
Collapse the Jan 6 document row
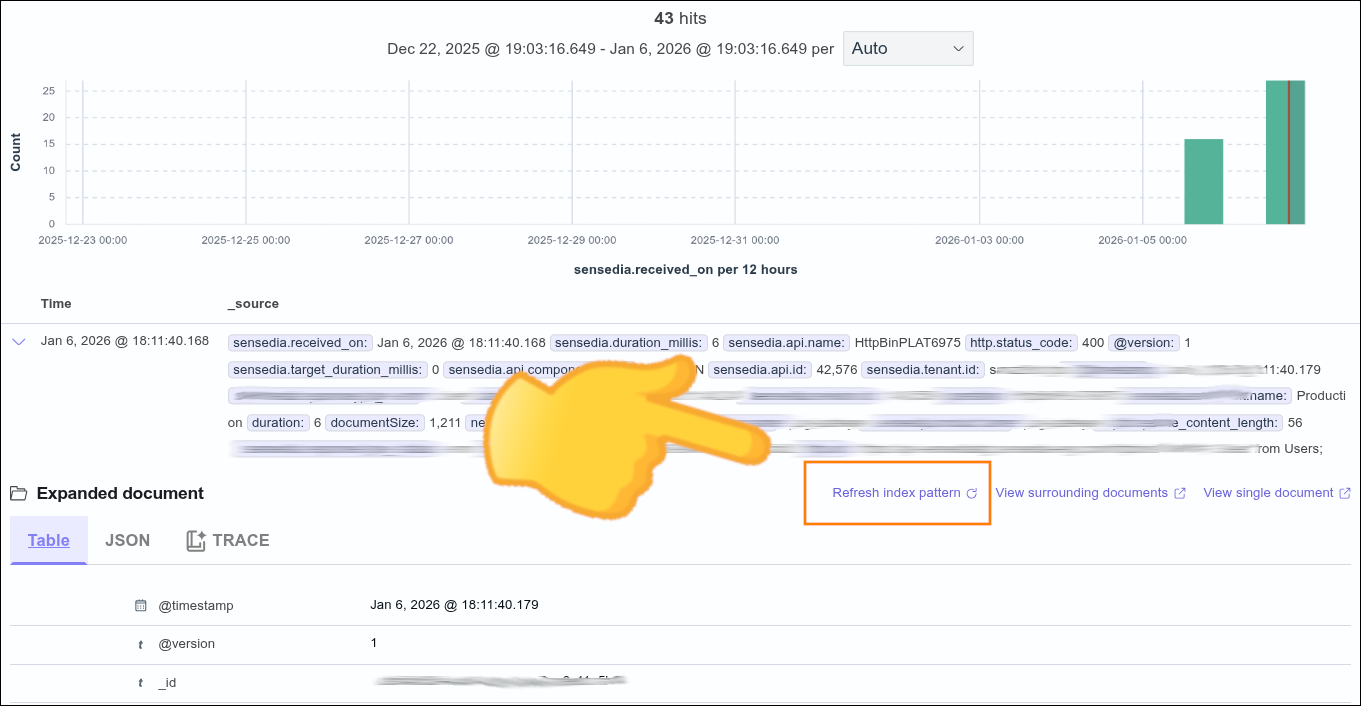click(x=18, y=341)
